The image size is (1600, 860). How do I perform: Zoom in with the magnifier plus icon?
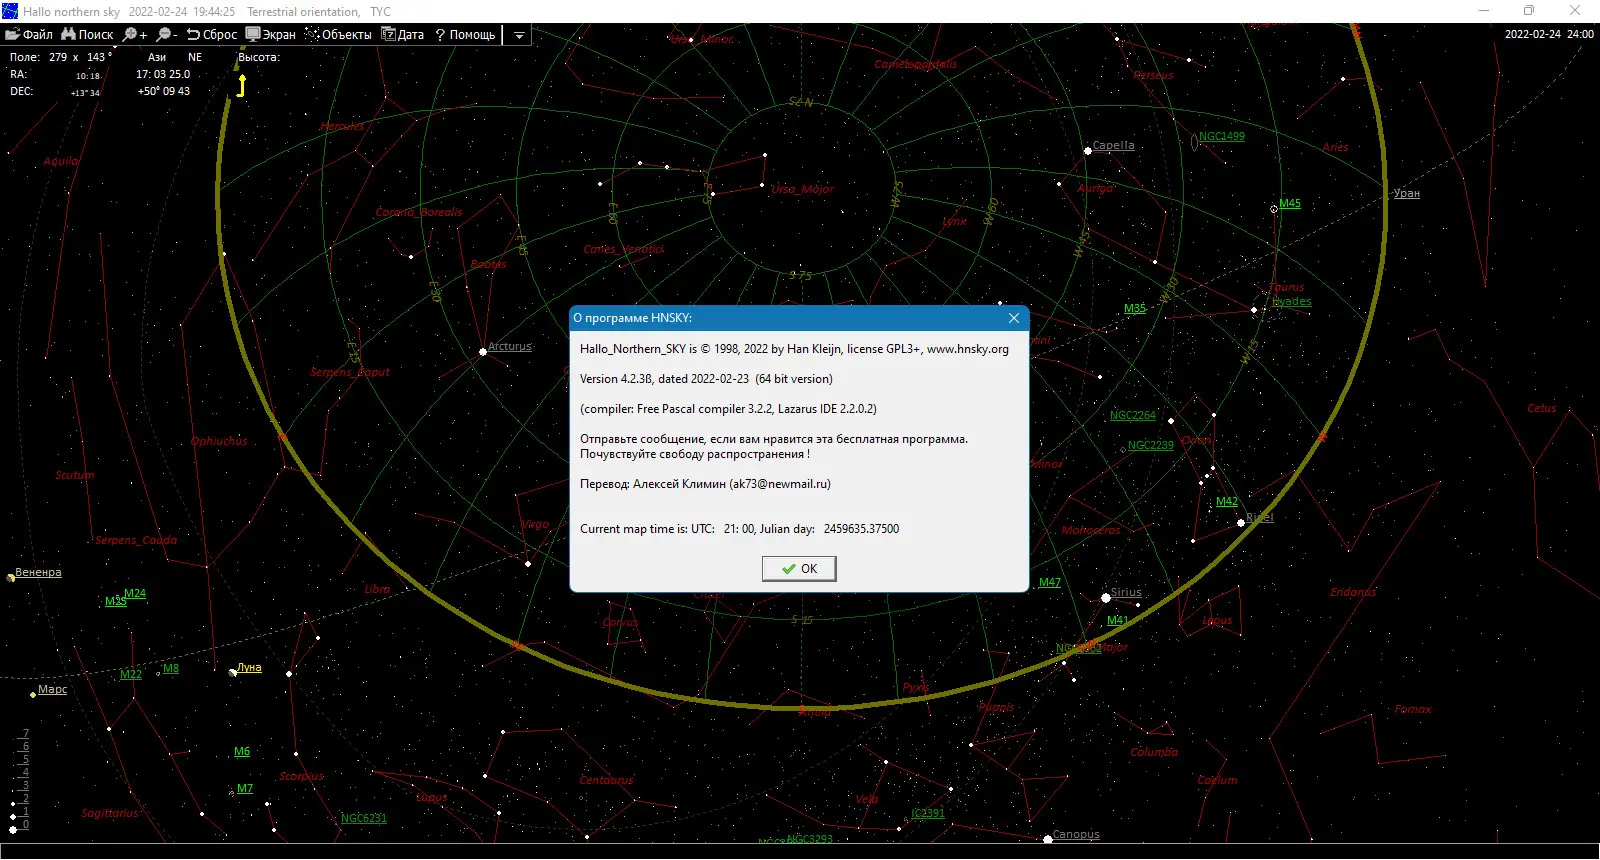click(x=135, y=35)
